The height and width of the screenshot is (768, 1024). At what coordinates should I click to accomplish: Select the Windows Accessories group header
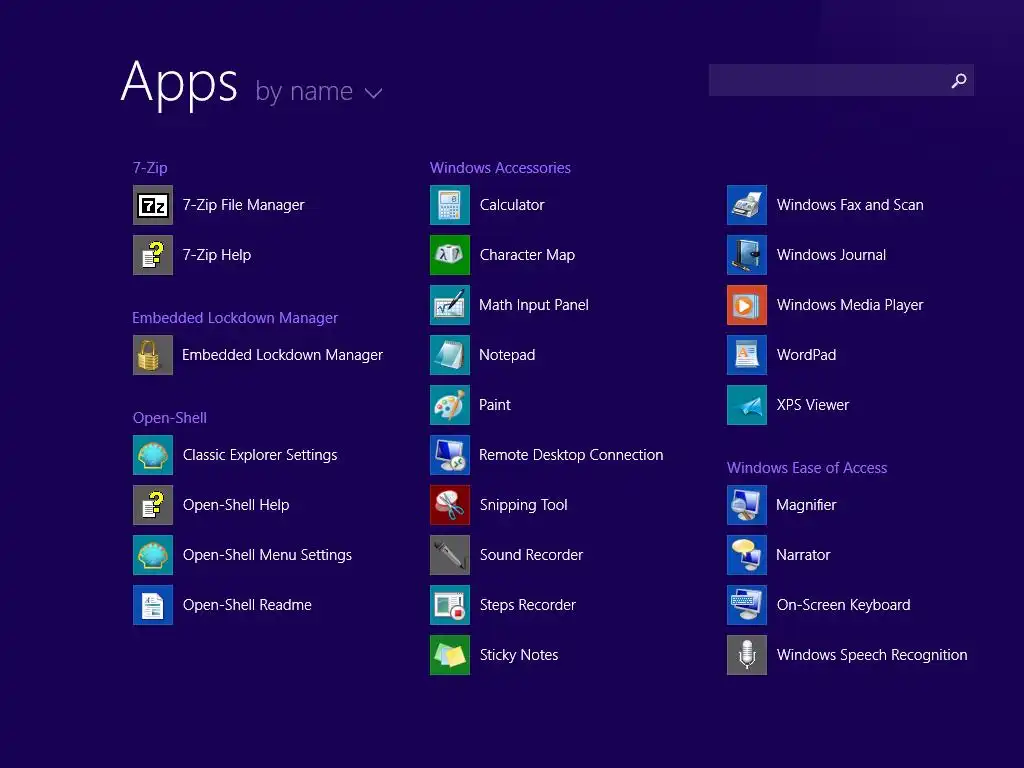500,168
